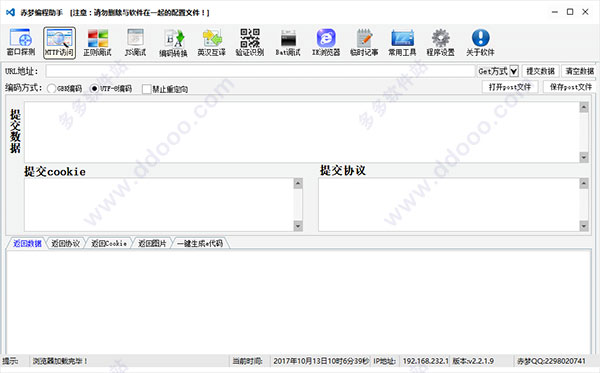Viewport: 600px width, 373px height.
Task: Switch to the 返回数据 tab
Action: coord(27,243)
